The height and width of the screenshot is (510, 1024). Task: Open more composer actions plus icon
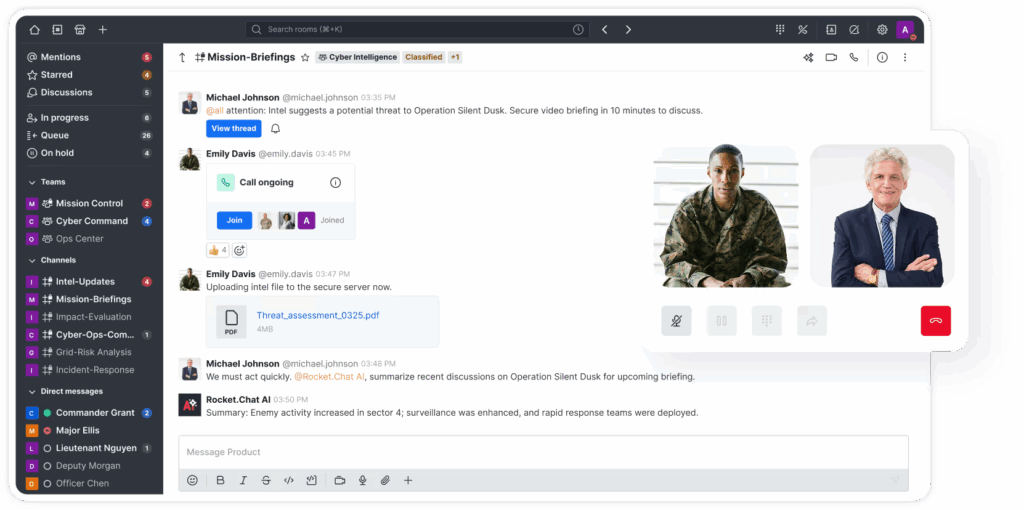click(x=408, y=480)
